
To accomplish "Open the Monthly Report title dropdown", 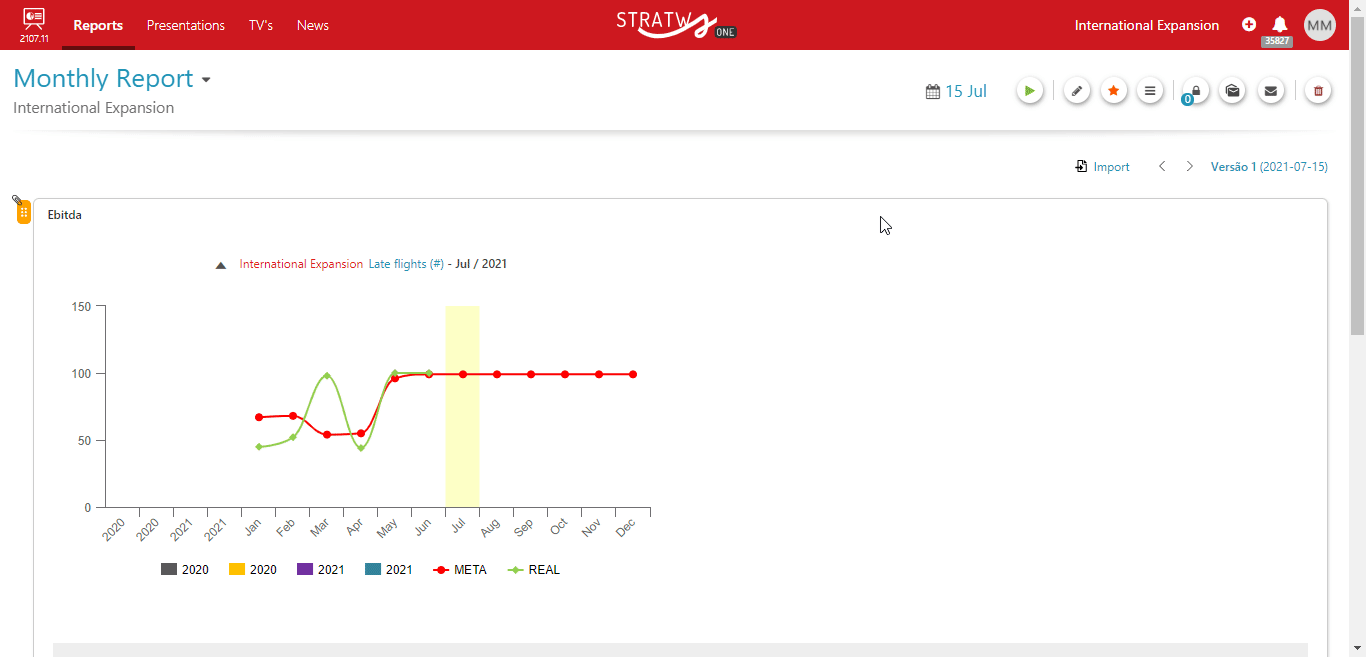I will (x=206, y=80).
